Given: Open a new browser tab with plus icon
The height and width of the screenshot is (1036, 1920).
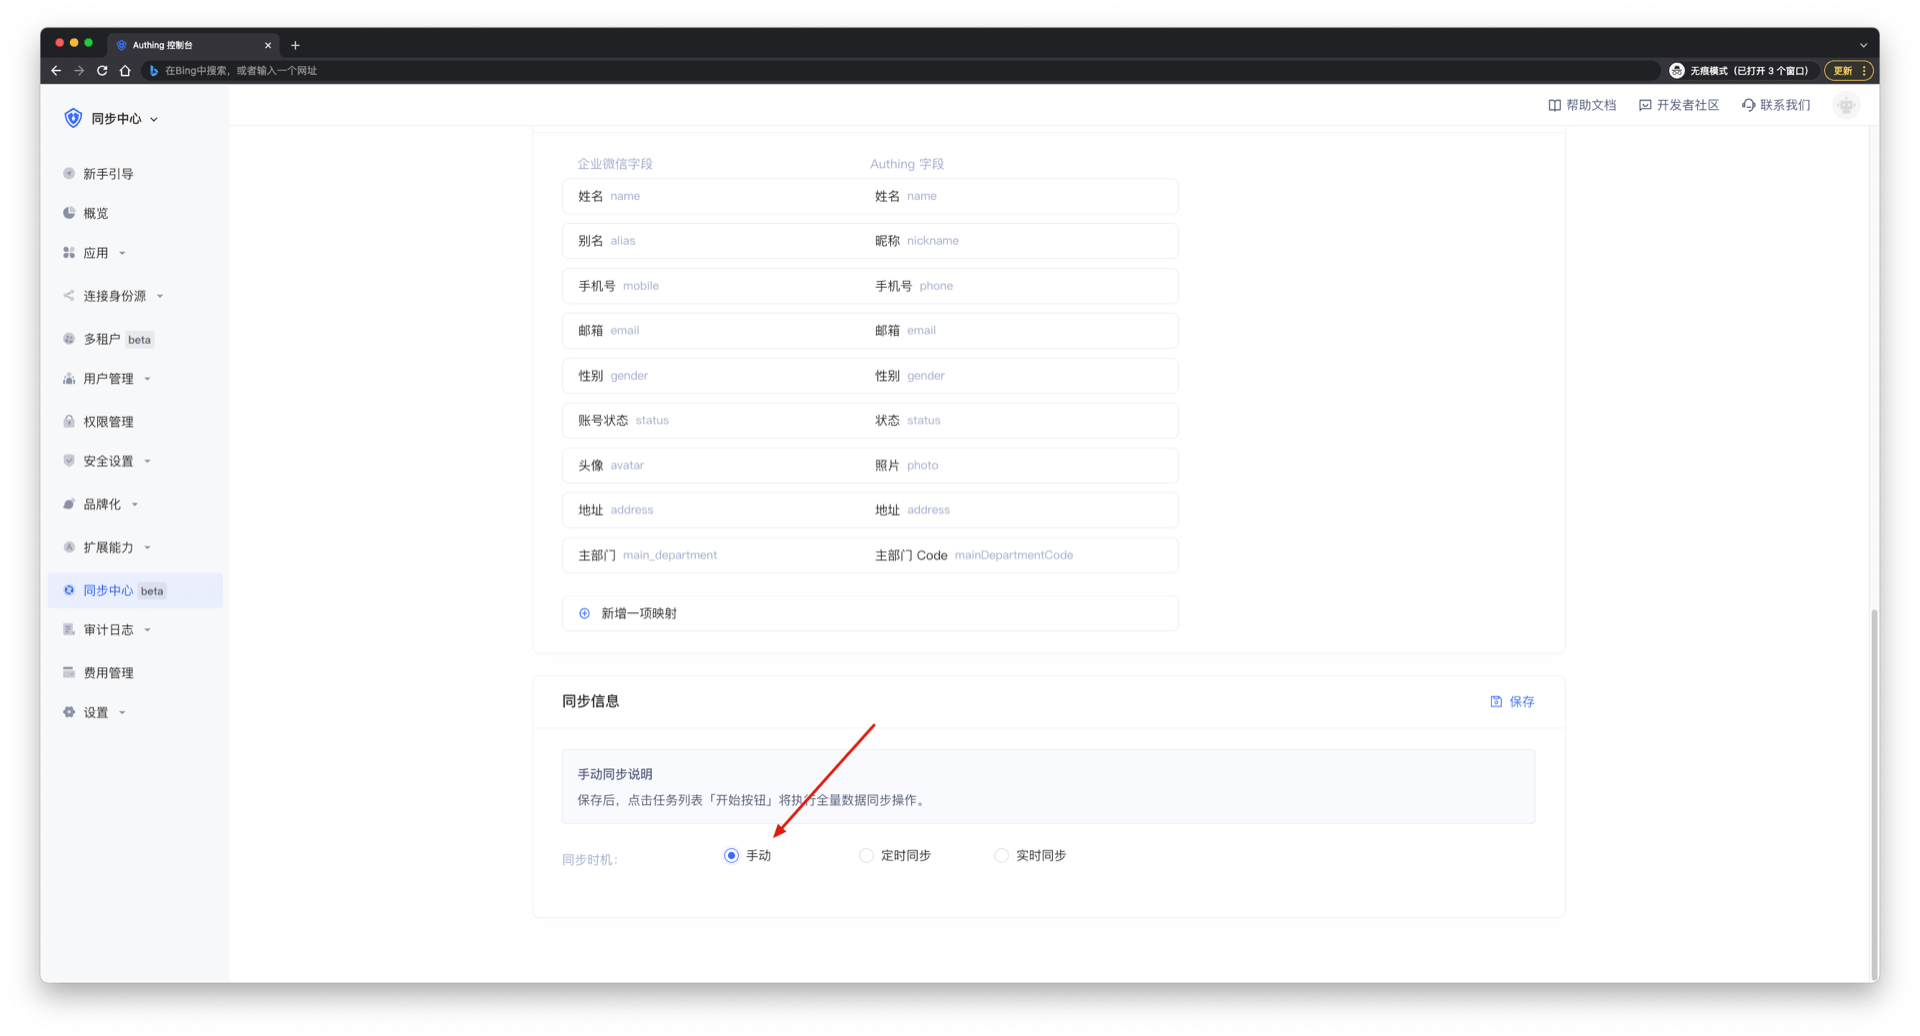Looking at the screenshot, I should tap(295, 45).
